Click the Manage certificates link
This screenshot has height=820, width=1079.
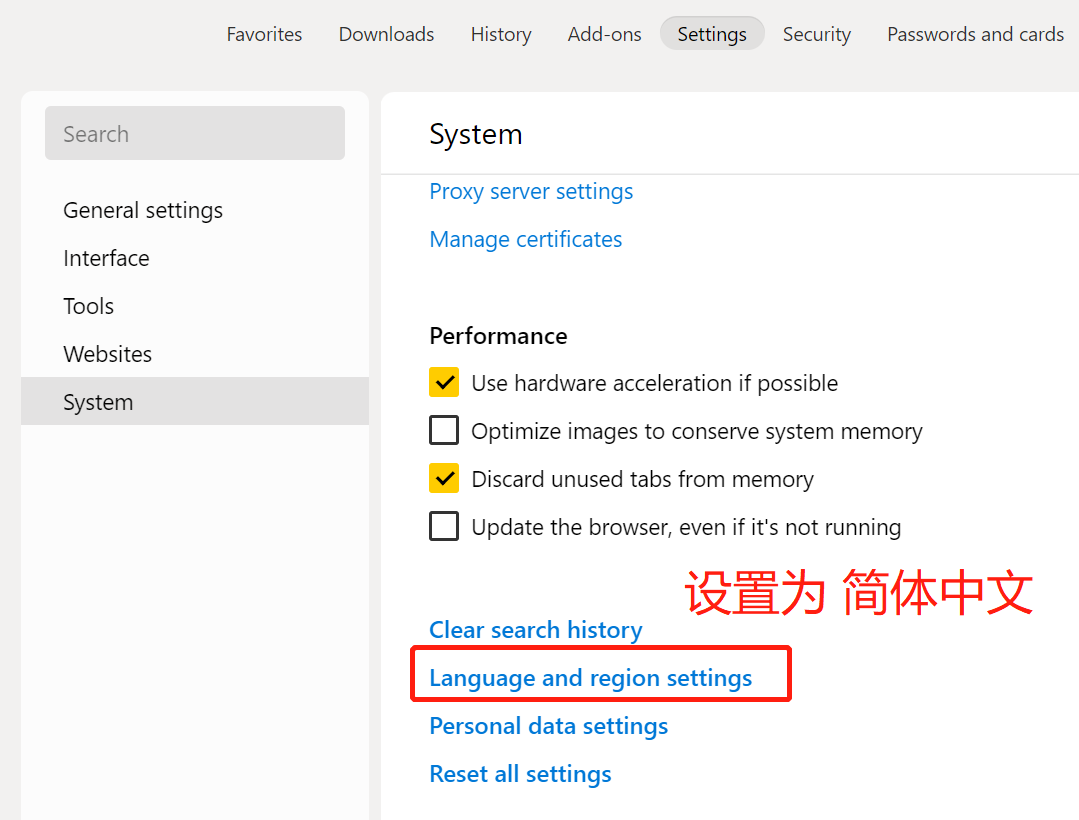coord(526,239)
